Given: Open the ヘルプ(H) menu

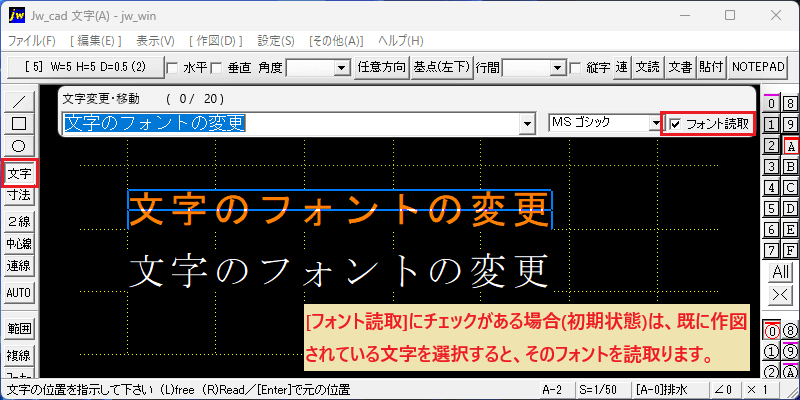Looking at the screenshot, I should [x=401, y=41].
